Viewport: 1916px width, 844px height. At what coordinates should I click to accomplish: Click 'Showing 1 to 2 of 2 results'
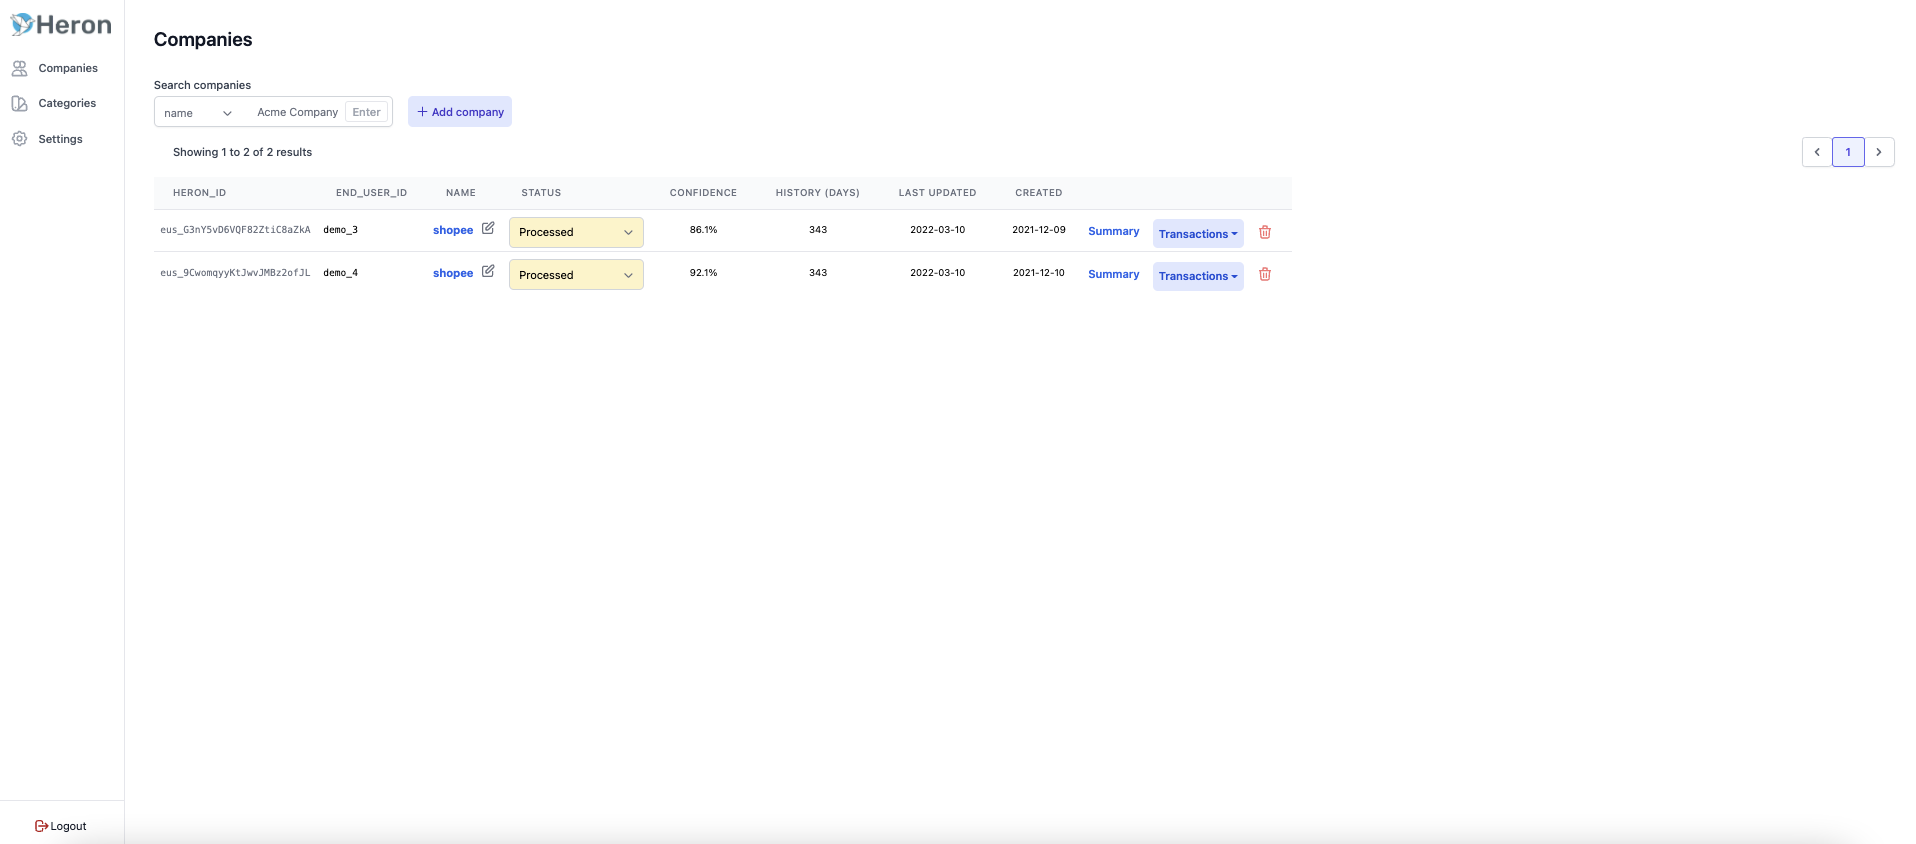(x=242, y=152)
